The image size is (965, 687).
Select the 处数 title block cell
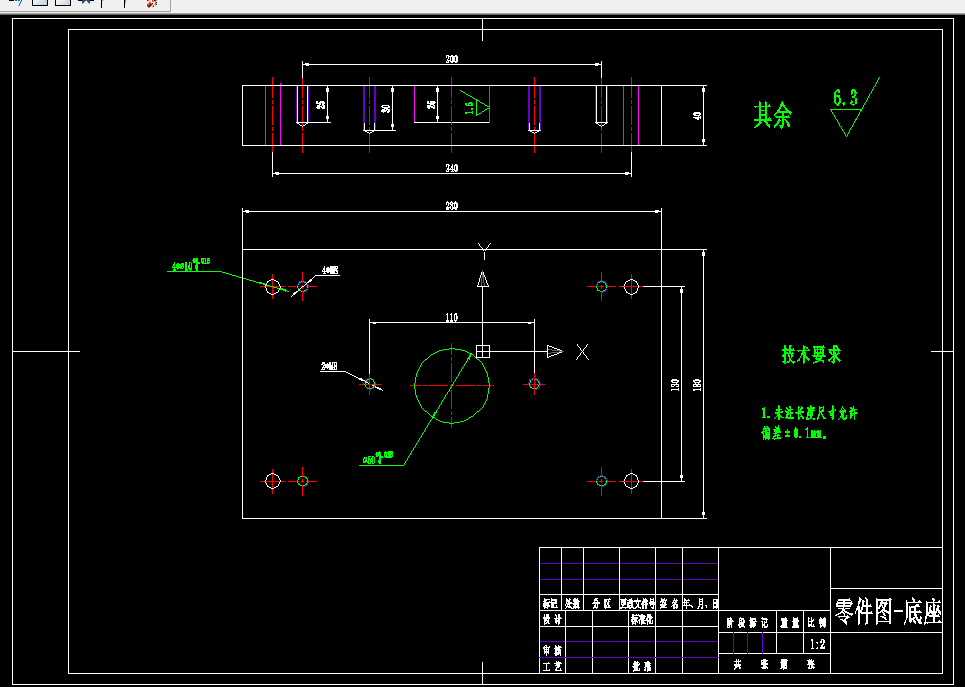[x=572, y=604]
